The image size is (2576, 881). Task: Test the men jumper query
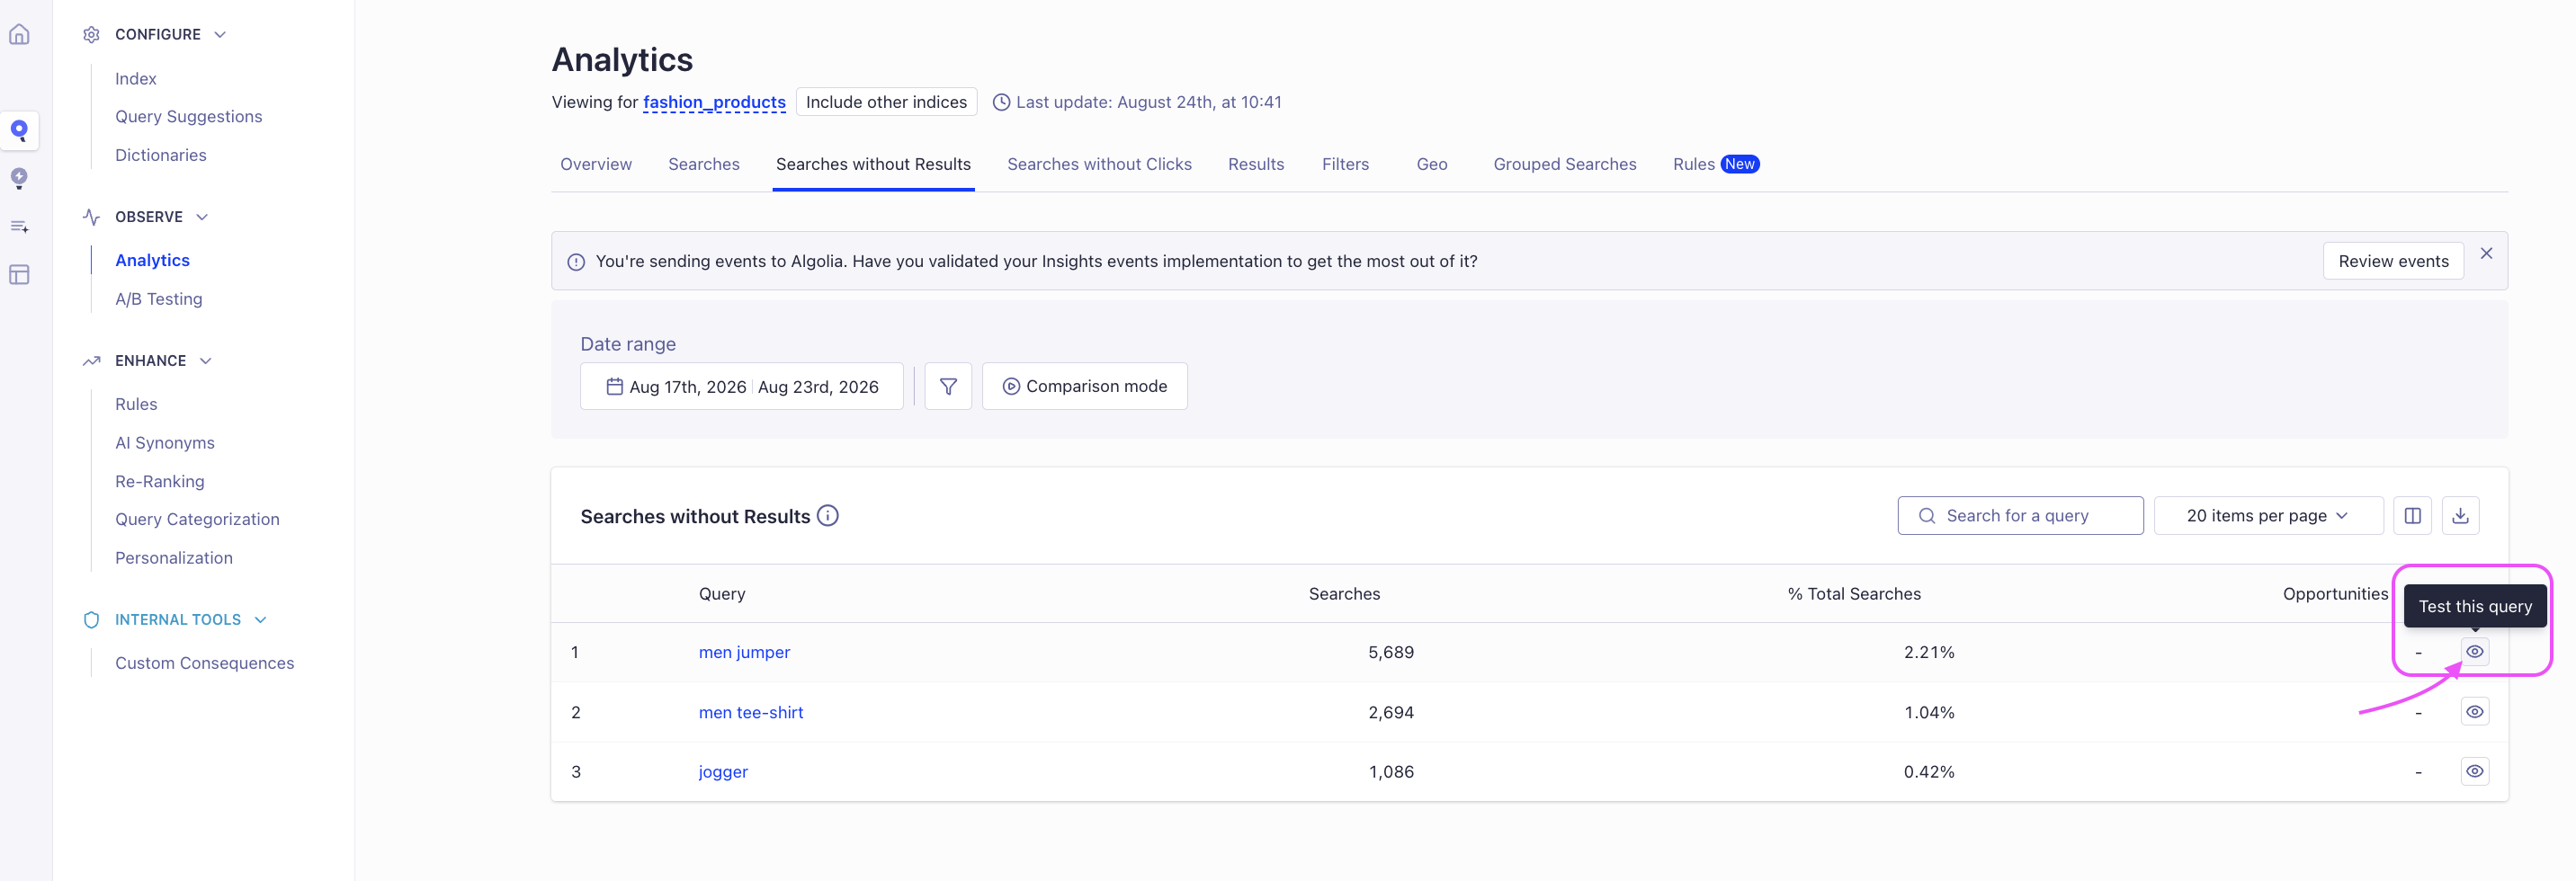point(2474,652)
